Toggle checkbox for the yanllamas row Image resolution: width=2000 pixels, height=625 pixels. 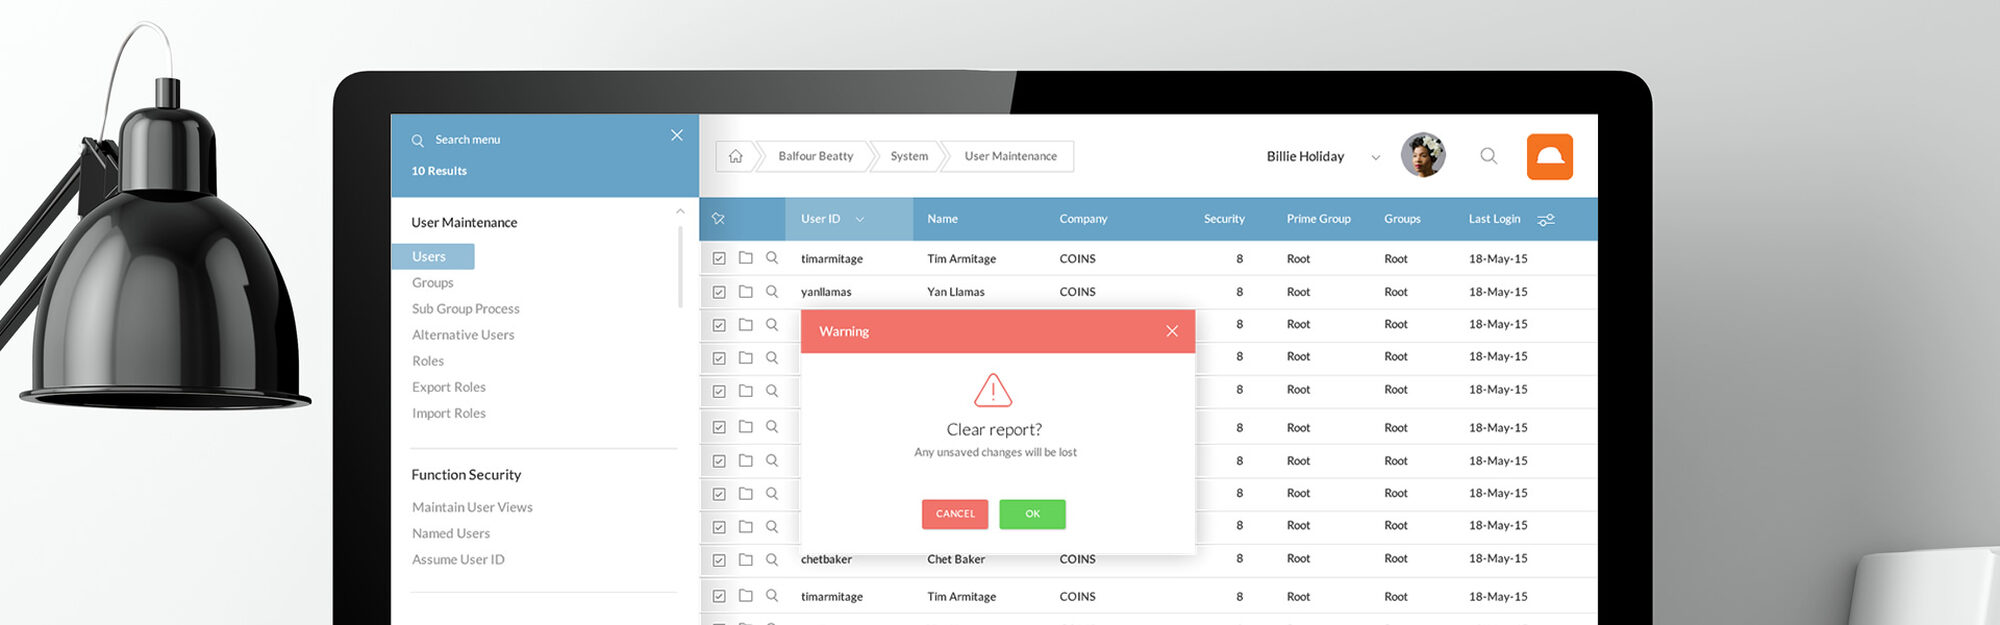pos(719,292)
